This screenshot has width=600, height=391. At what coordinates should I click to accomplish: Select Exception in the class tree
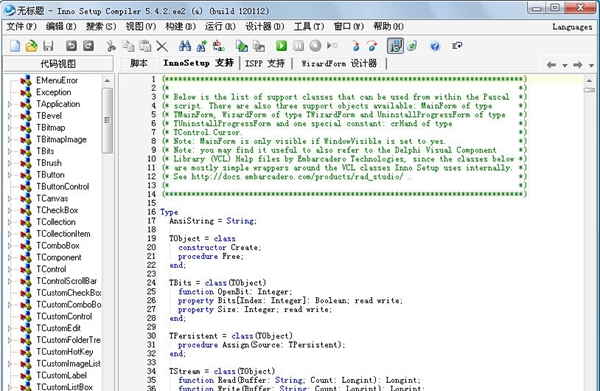point(54,92)
